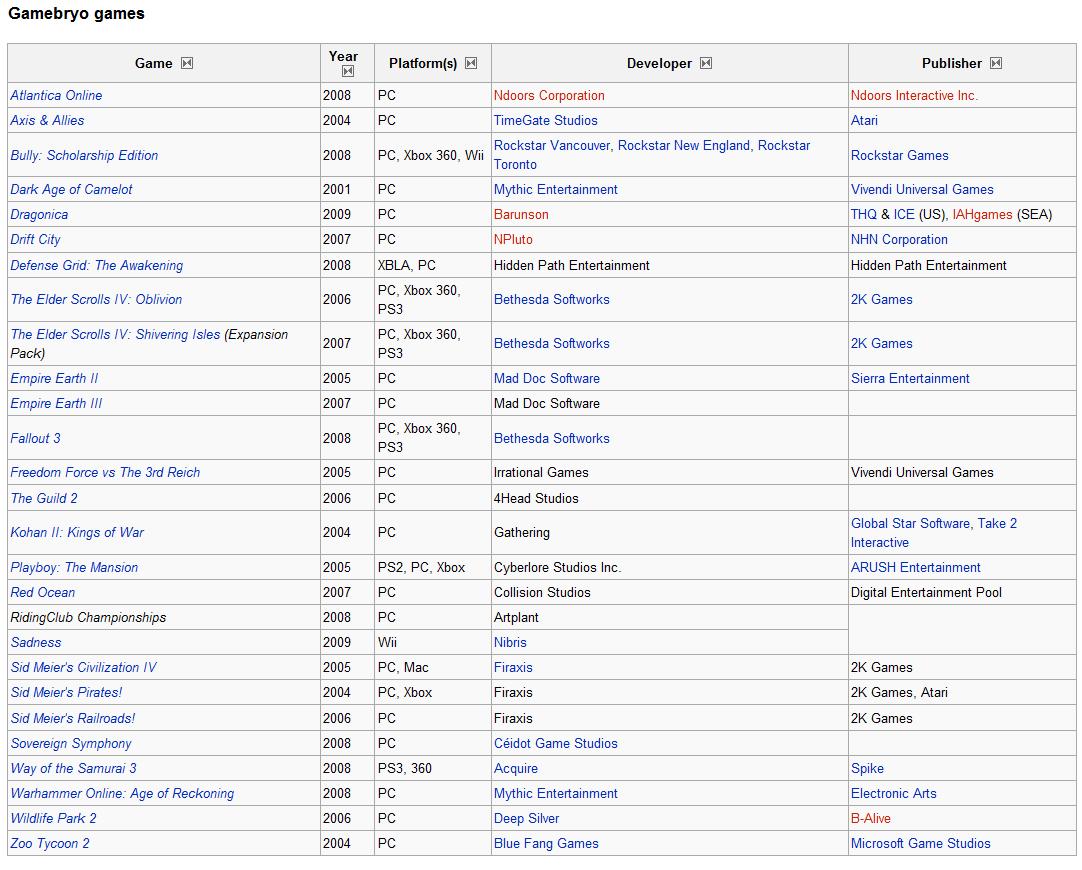This screenshot has width=1082, height=870.
Task: Open Sid Meier's Civilization IV link
Action: [x=83, y=667]
